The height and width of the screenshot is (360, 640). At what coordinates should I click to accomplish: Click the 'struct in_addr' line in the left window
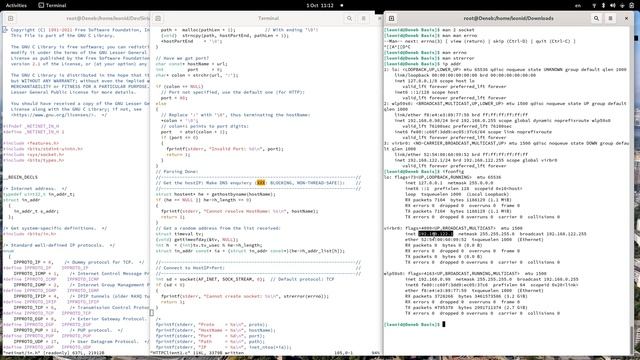pos(22,200)
